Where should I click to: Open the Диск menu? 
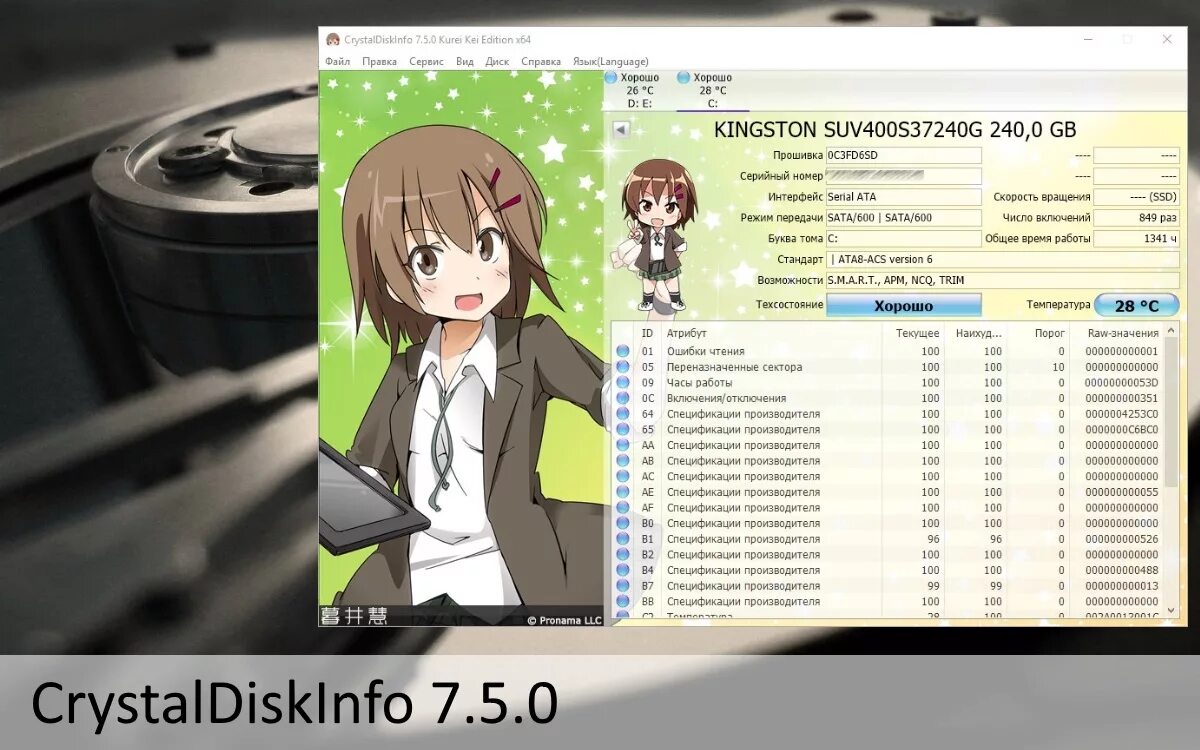tap(497, 61)
